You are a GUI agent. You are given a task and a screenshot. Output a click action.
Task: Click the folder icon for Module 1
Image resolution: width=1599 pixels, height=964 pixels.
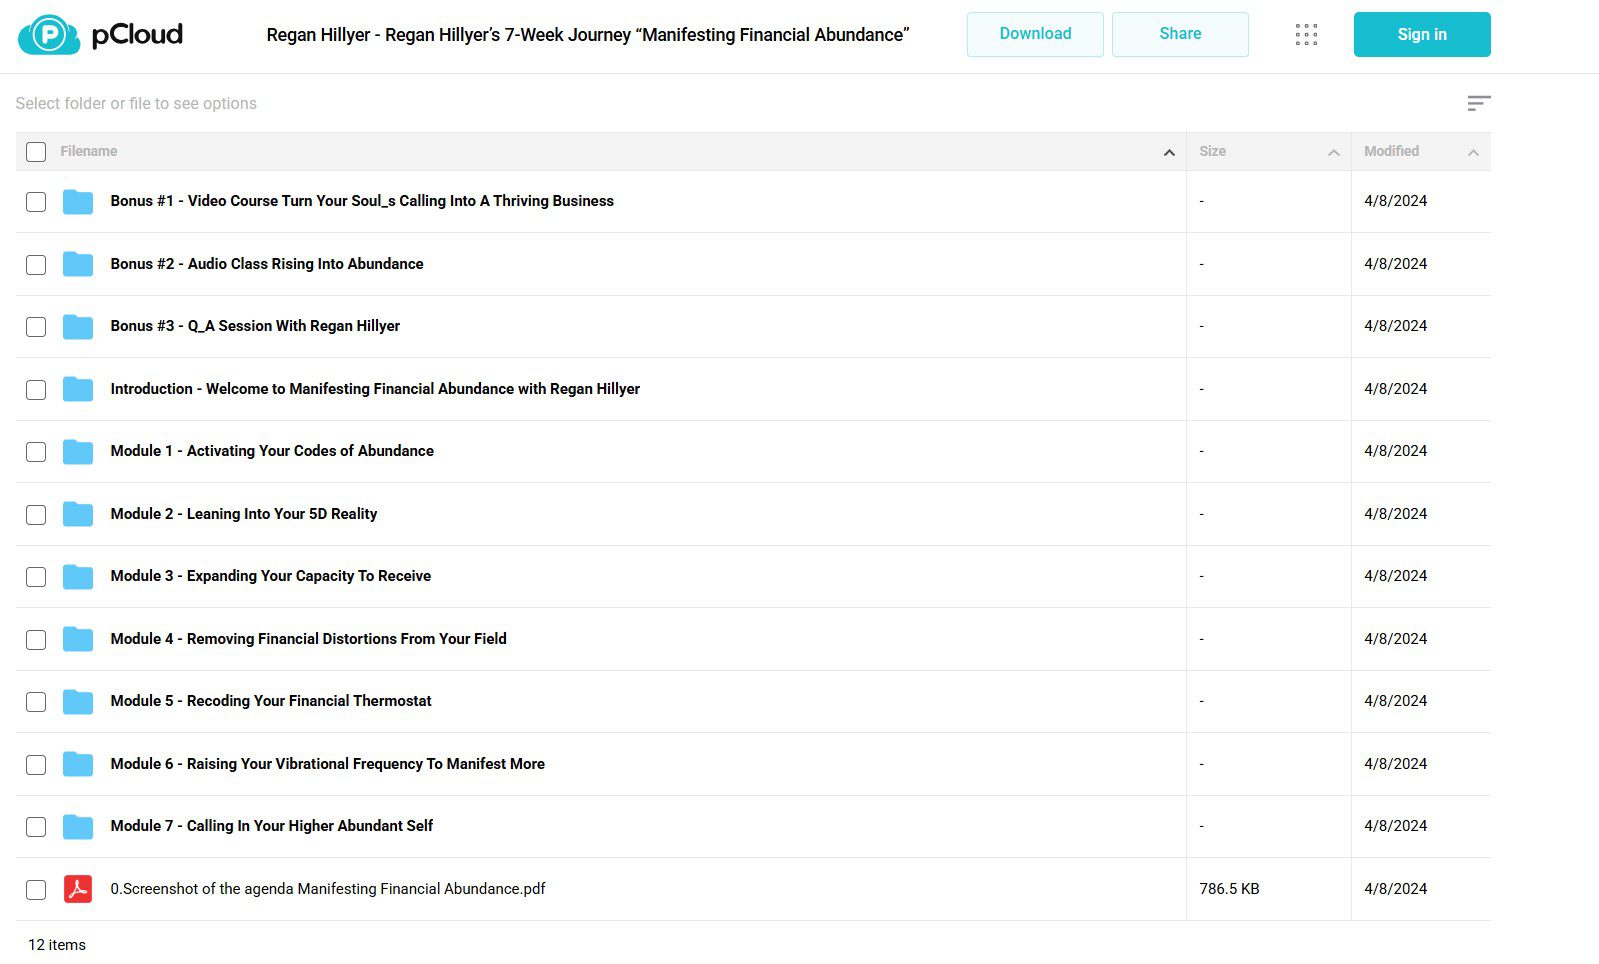pos(78,452)
